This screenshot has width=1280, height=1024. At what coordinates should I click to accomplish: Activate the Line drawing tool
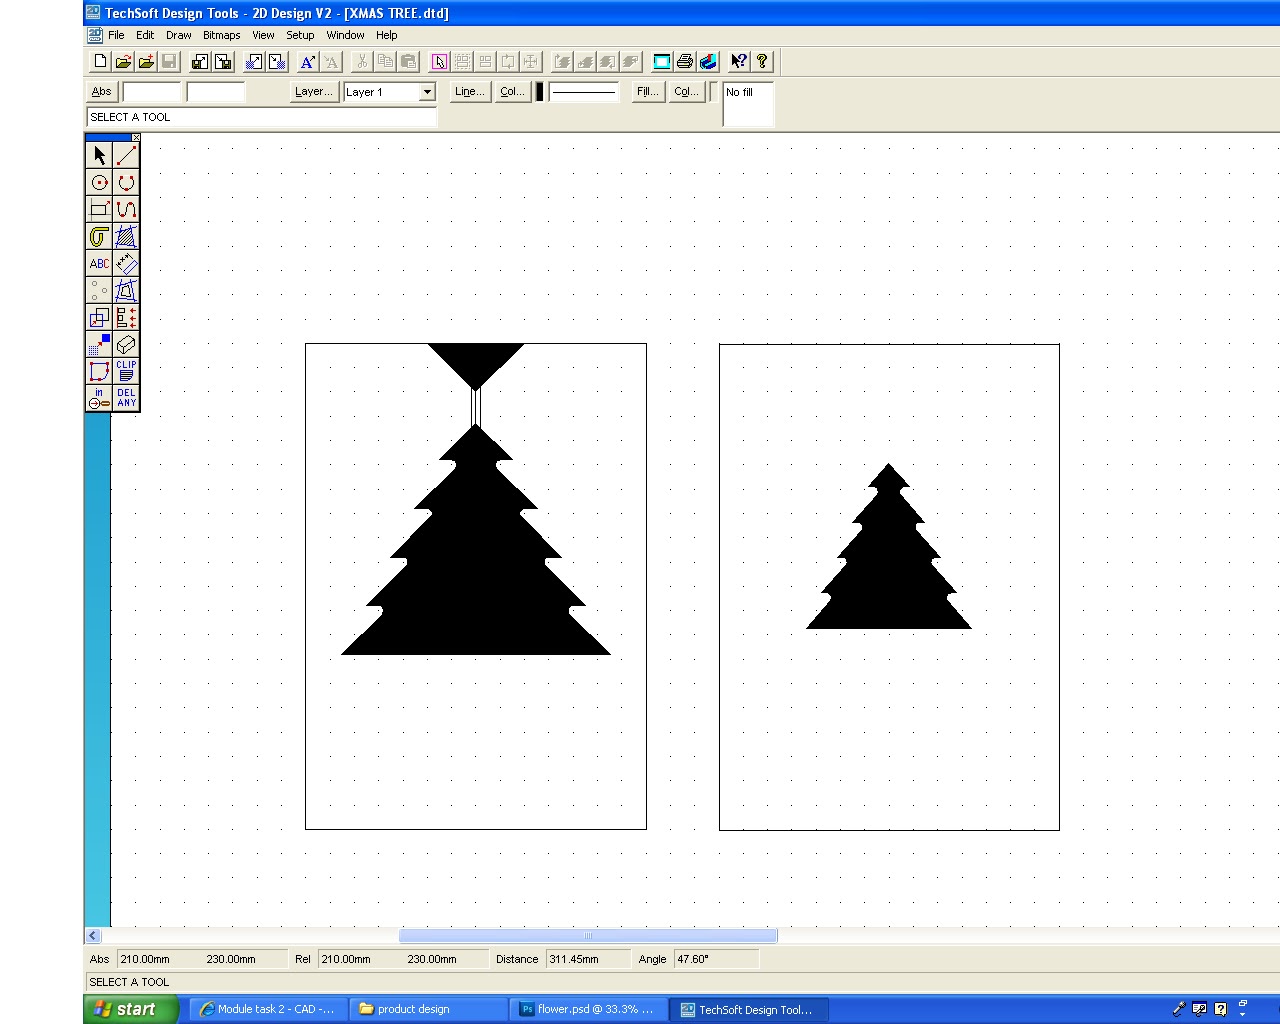tap(126, 155)
